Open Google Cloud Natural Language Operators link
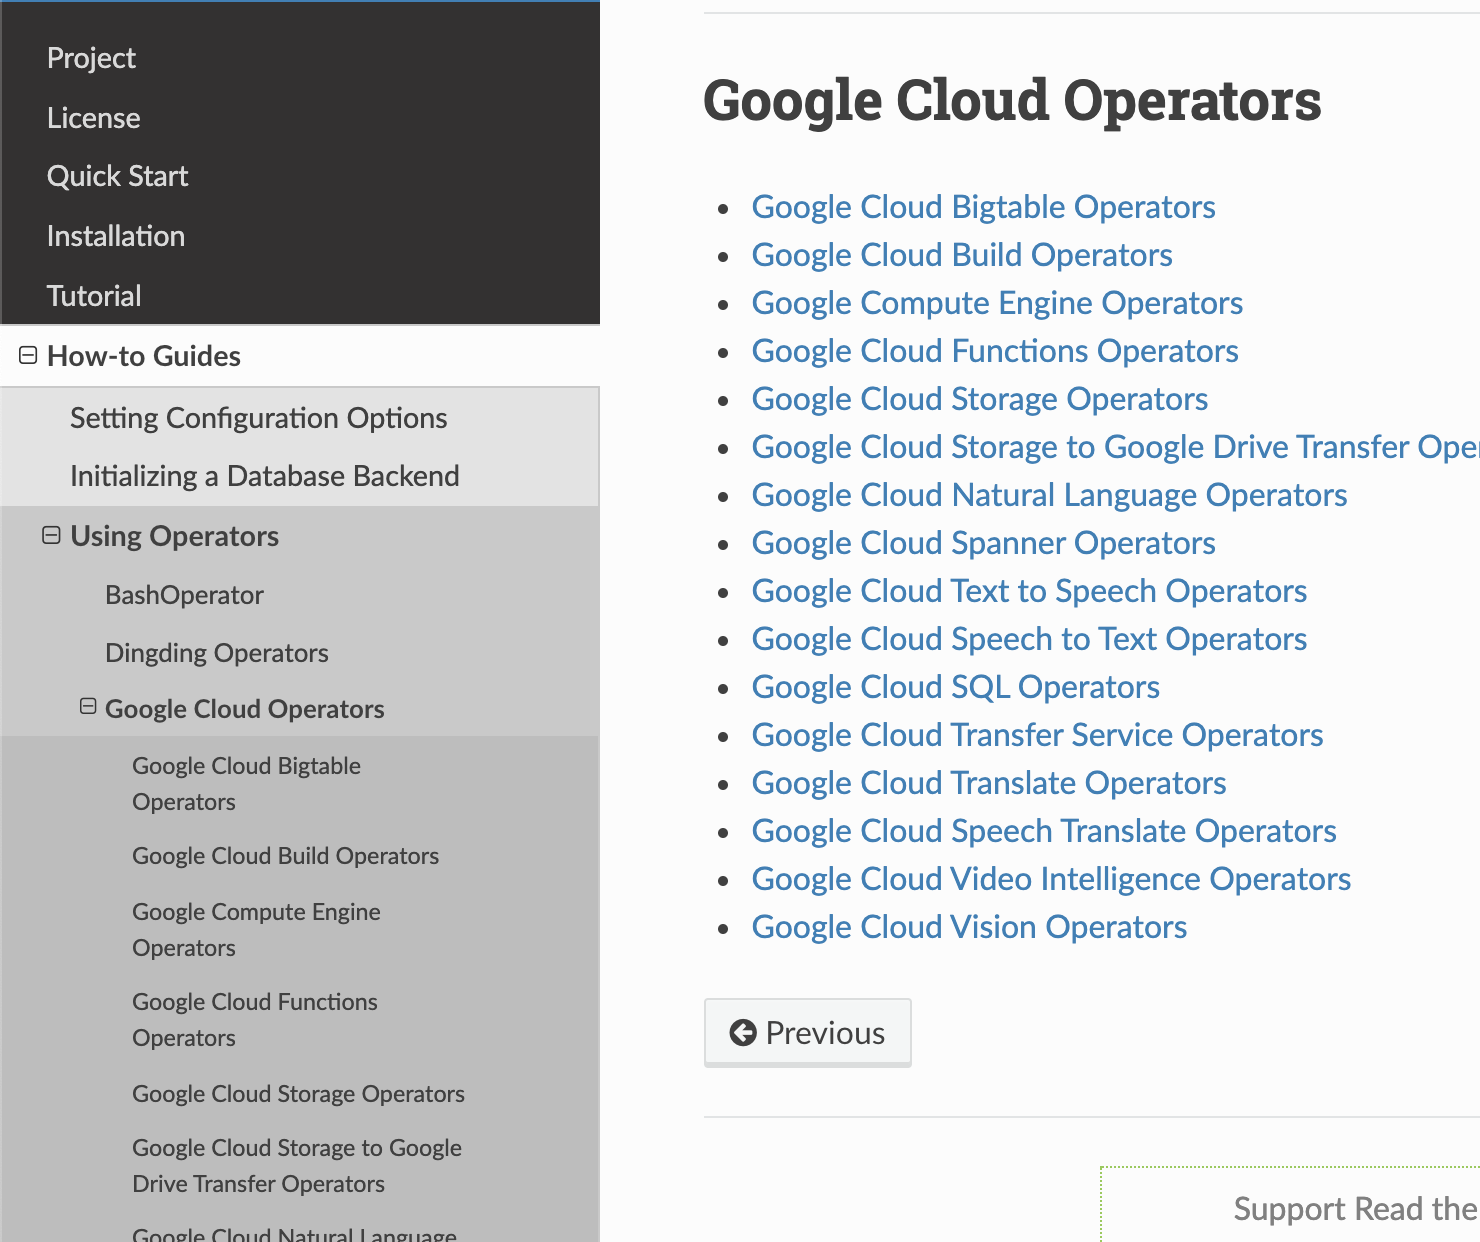 1049,495
